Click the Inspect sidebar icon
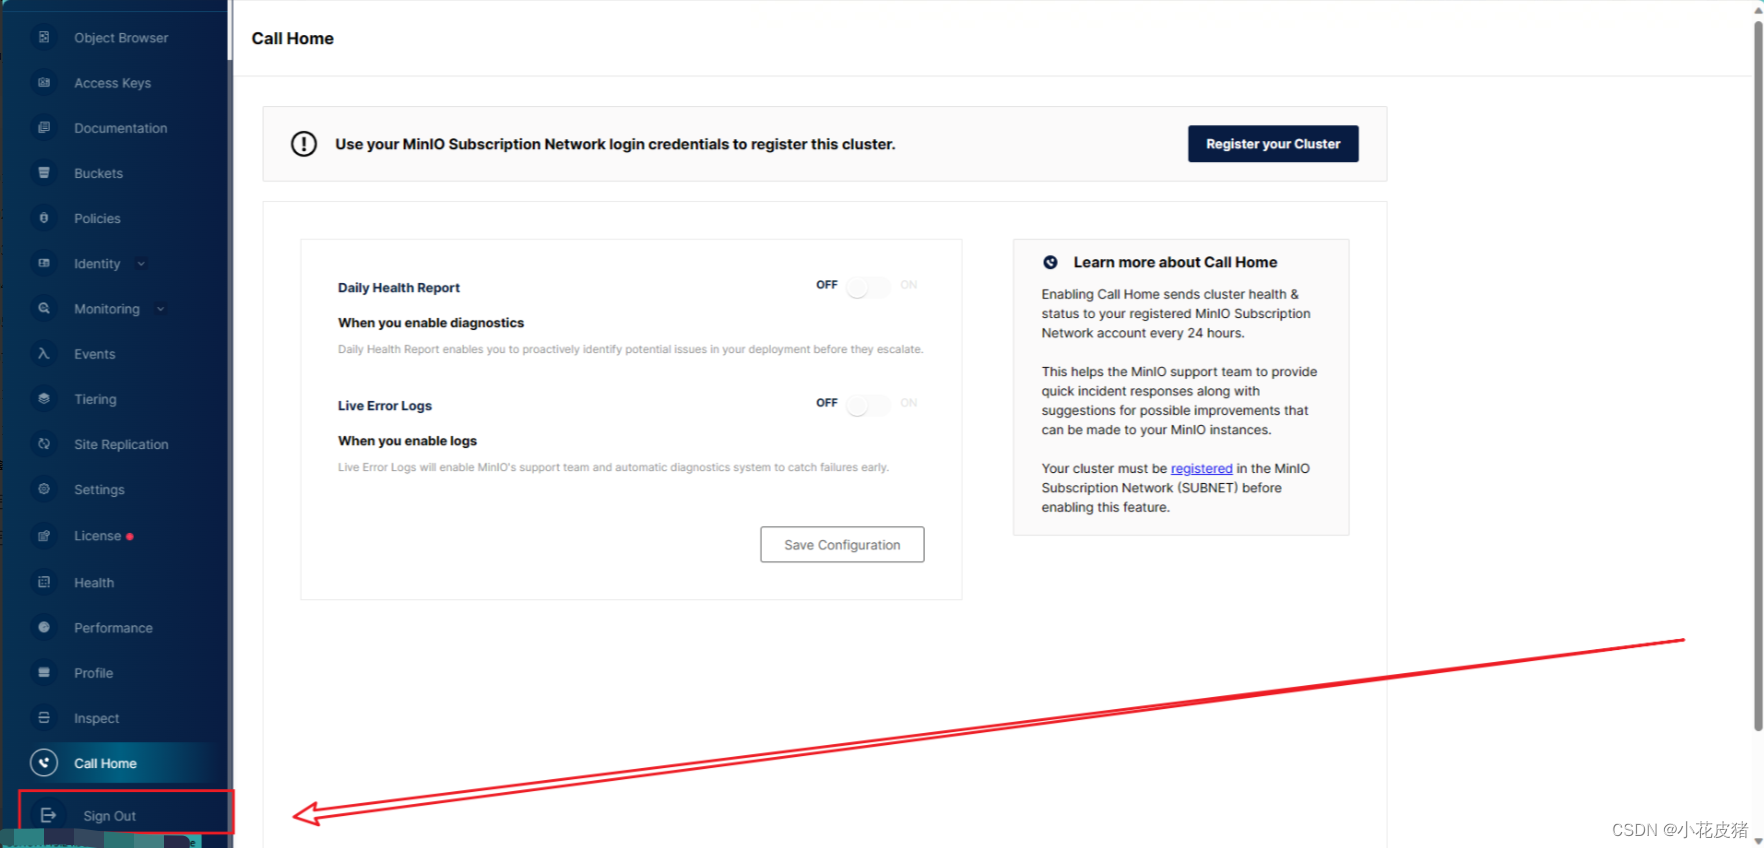1764x848 pixels. pyautogui.click(x=44, y=717)
